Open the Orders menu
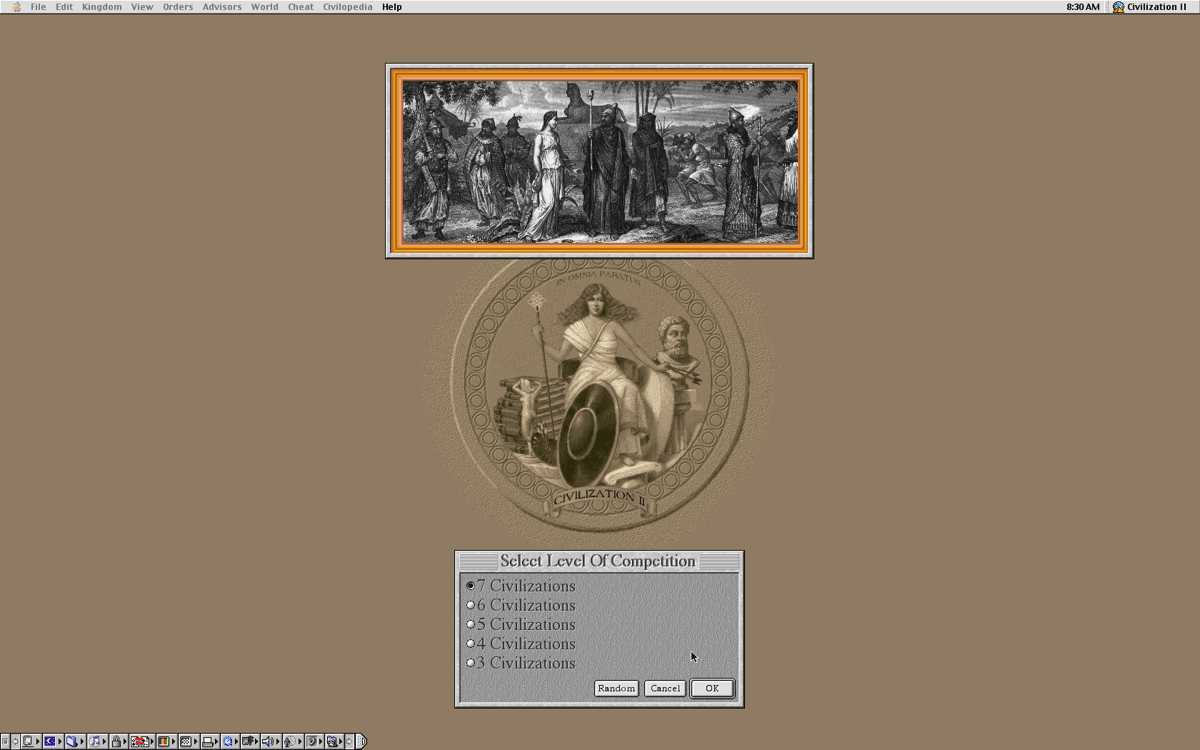The height and width of the screenshot is (750, 1200). pos(178,7)
